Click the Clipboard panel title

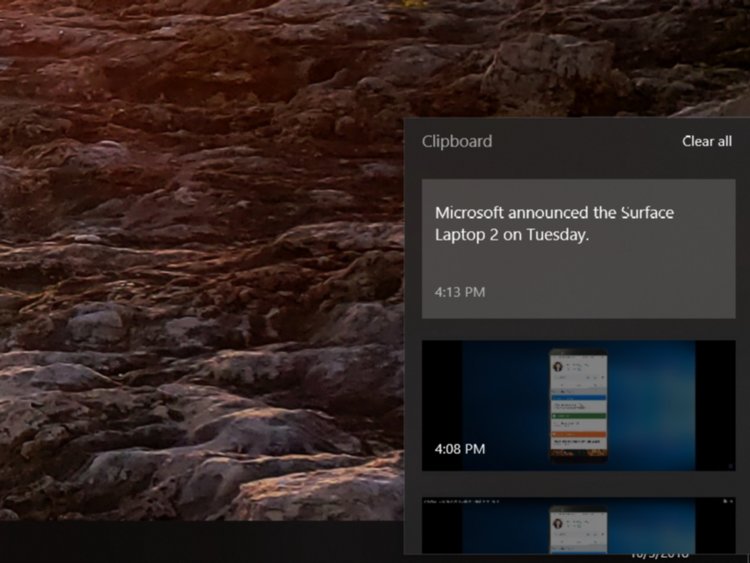point(457,141)
